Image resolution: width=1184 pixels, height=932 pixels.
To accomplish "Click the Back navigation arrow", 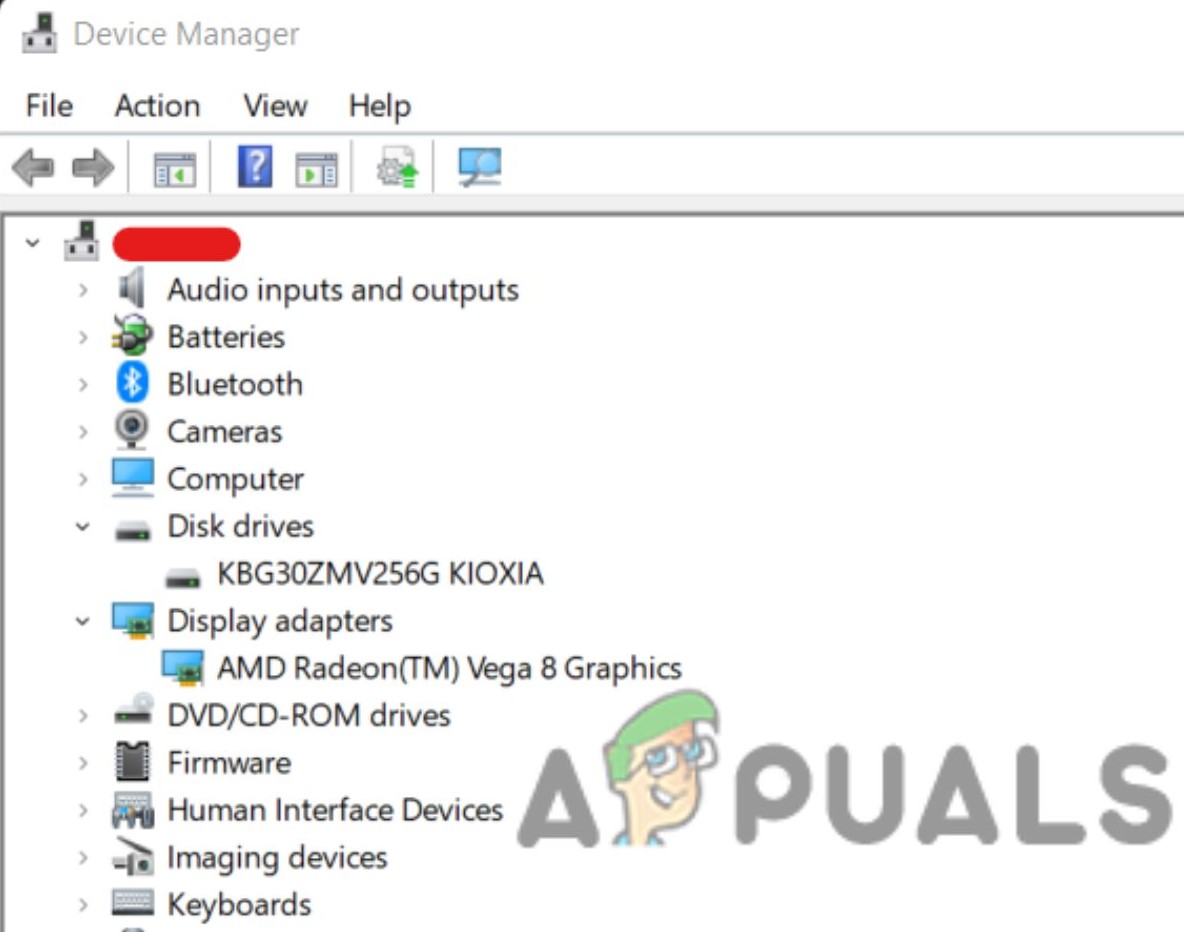I will [x=35, y=167].
